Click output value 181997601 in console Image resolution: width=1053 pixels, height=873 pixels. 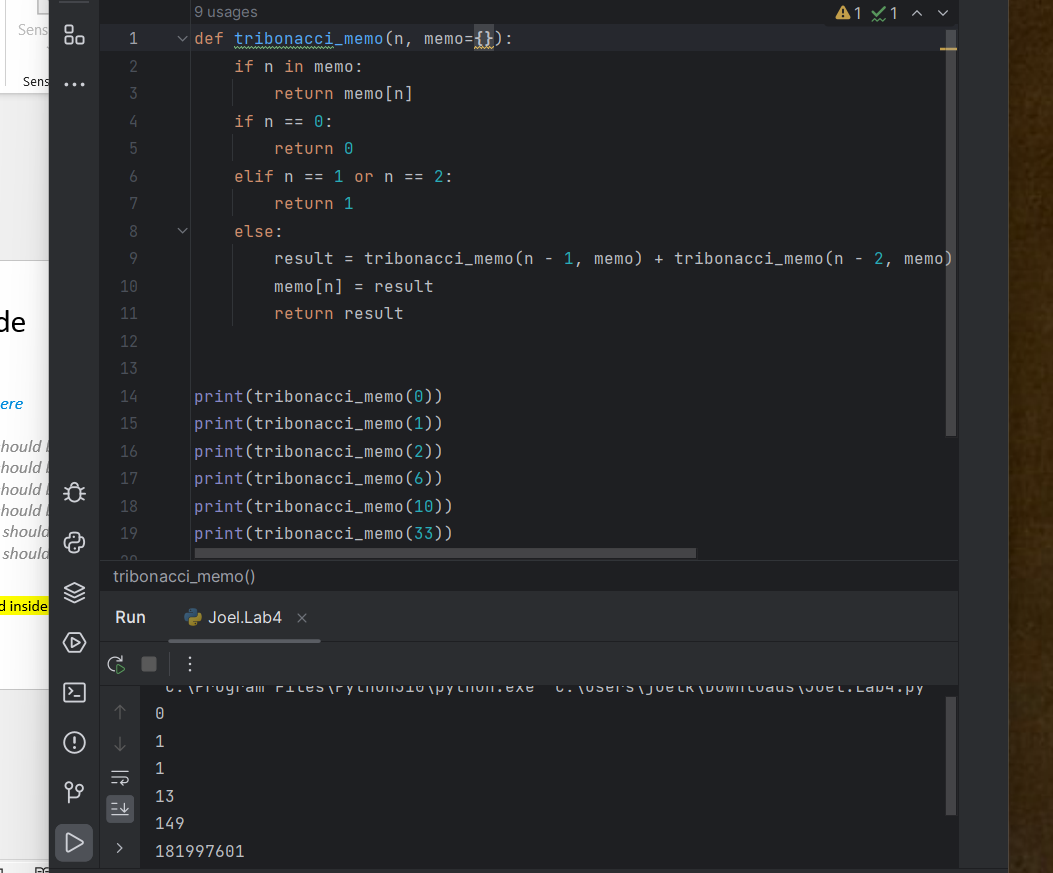click(x=199, y=852)
